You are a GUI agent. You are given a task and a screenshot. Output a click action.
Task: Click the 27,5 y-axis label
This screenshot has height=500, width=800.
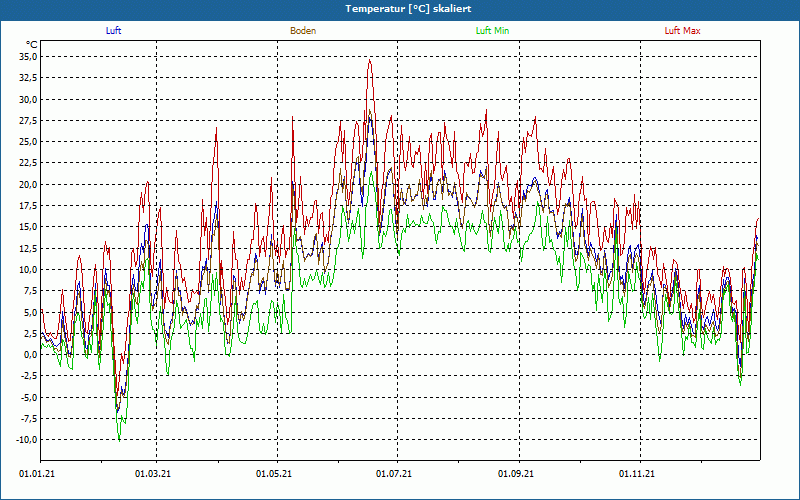coord(28,120)
